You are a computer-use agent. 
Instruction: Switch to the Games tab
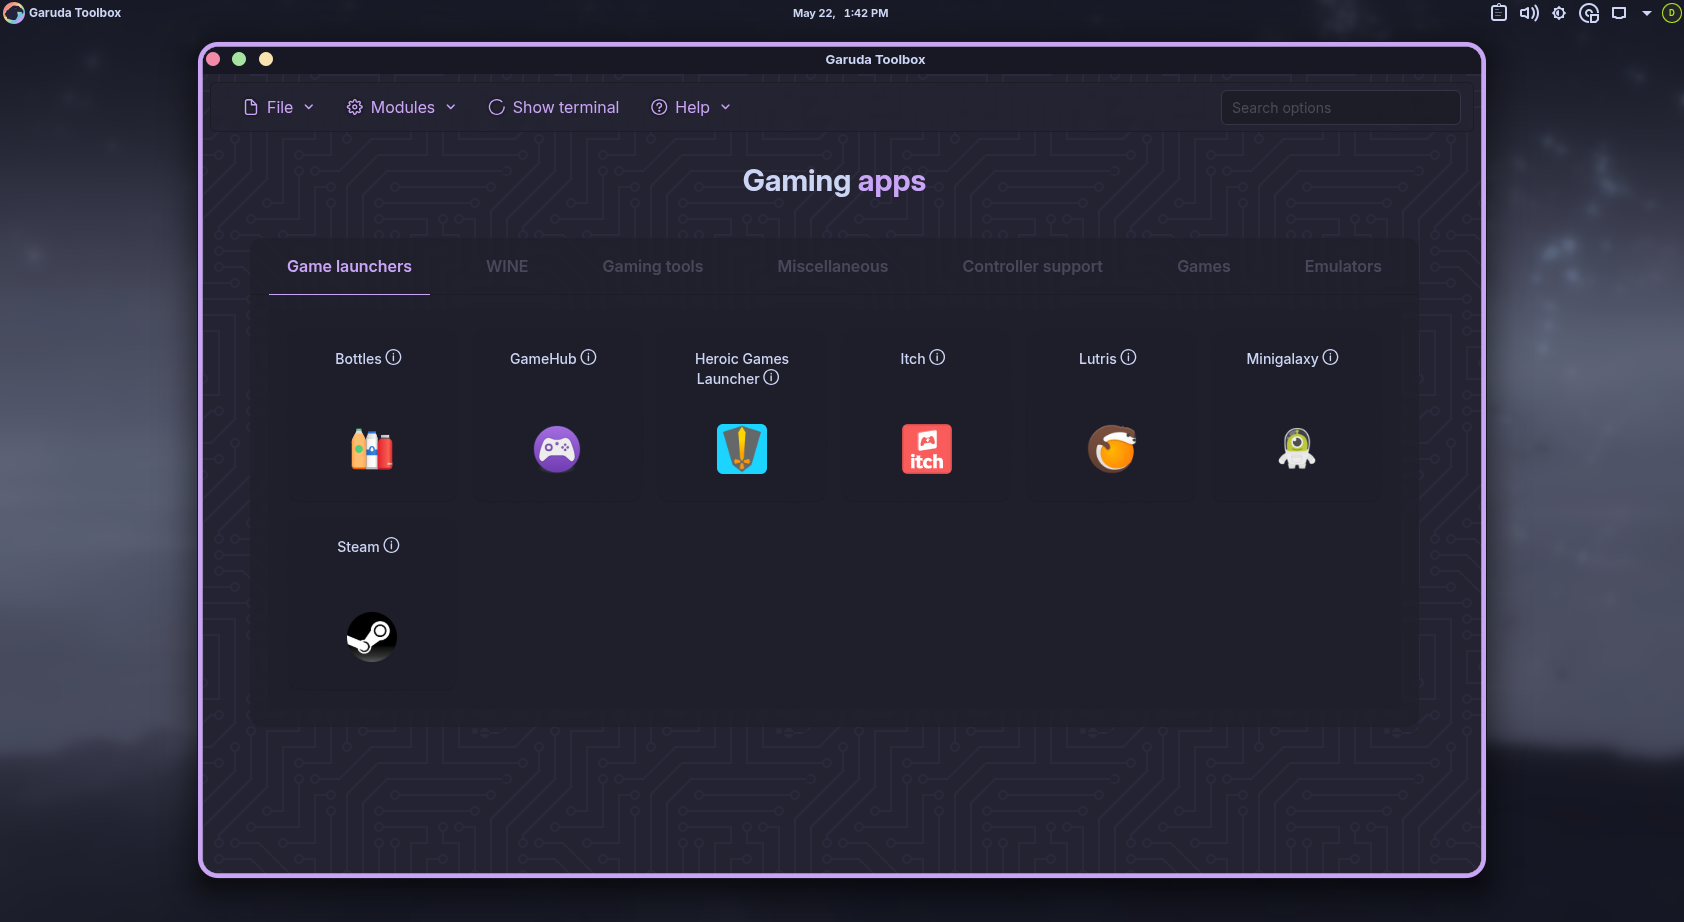[x=1204, y=266]
